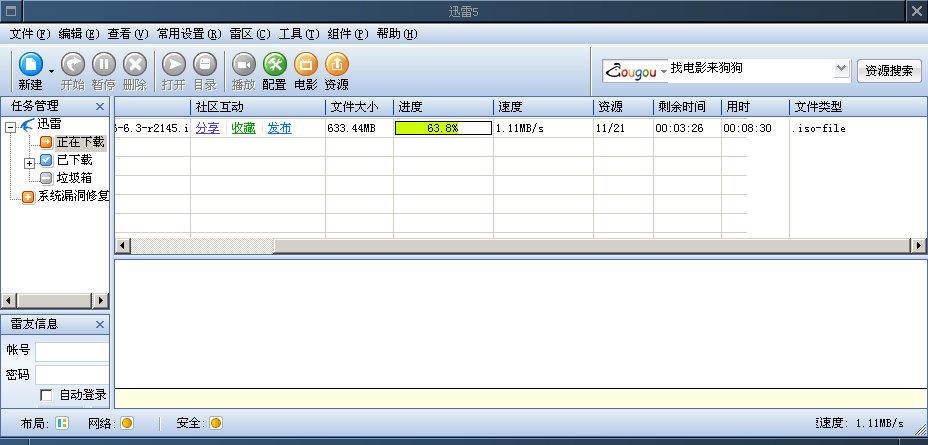Click the 发布 publish link
Screen dimensions: 928x445
279,128
